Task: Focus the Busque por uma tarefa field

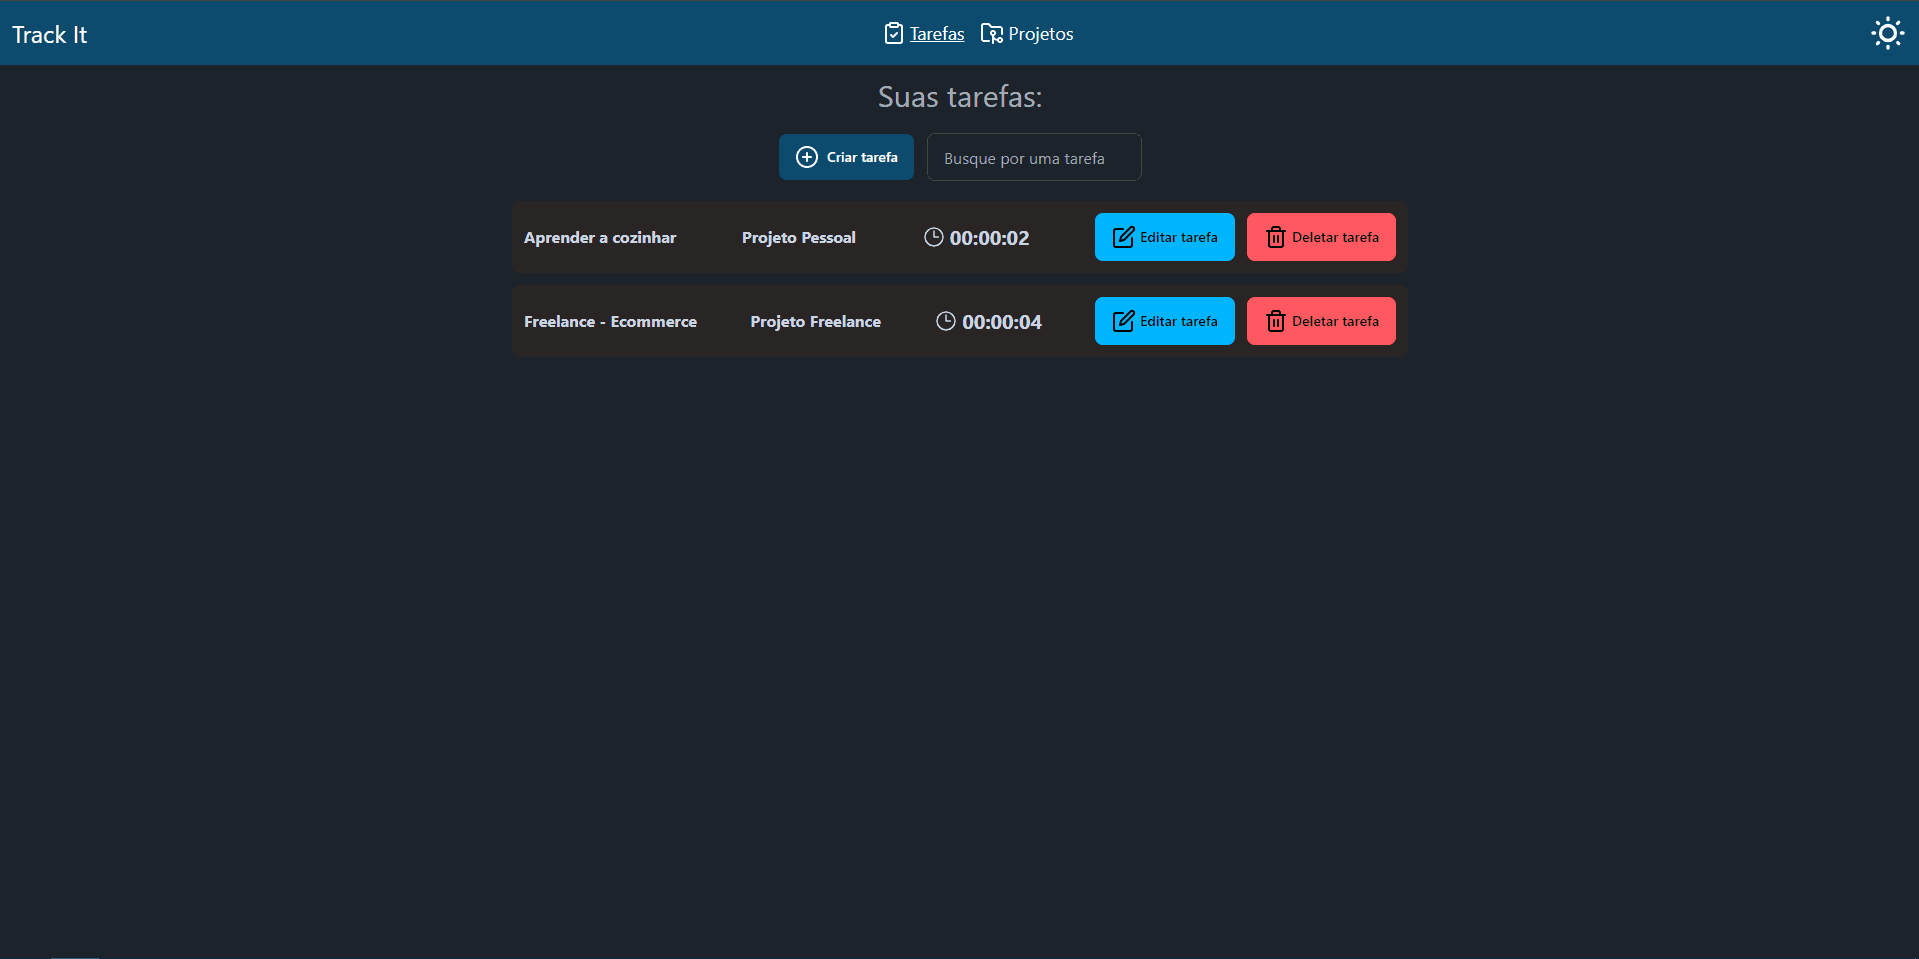Action: point(1033,158)
